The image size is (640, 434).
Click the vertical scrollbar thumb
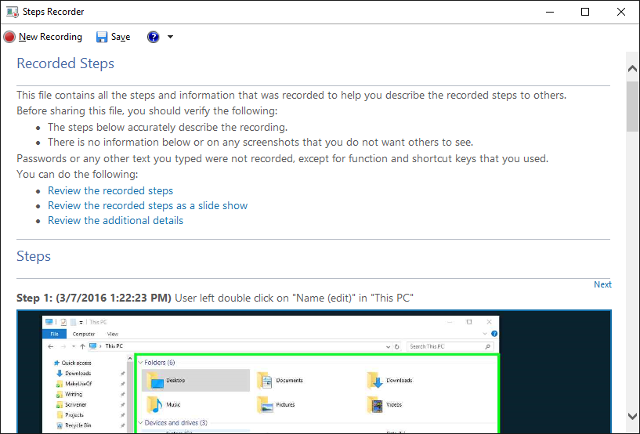tap(632, 107)
